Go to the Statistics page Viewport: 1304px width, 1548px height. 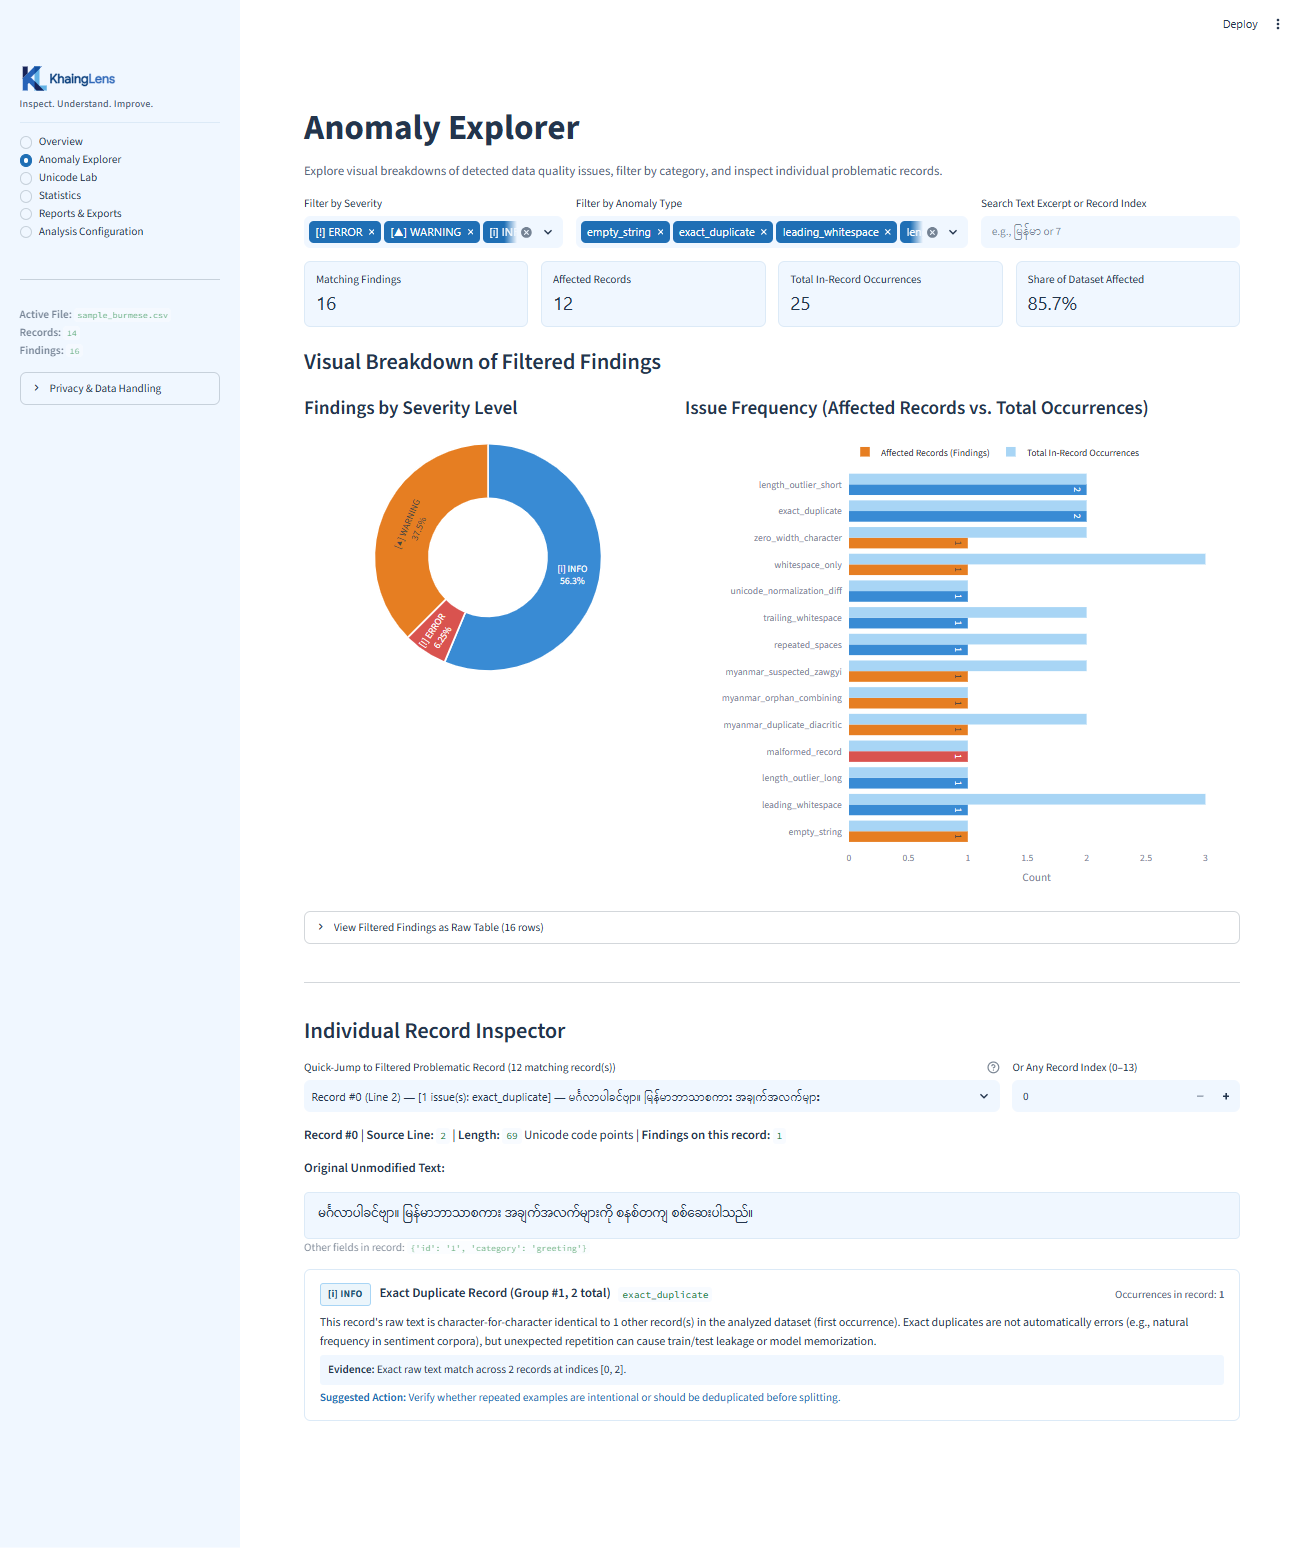click(50, 196)
